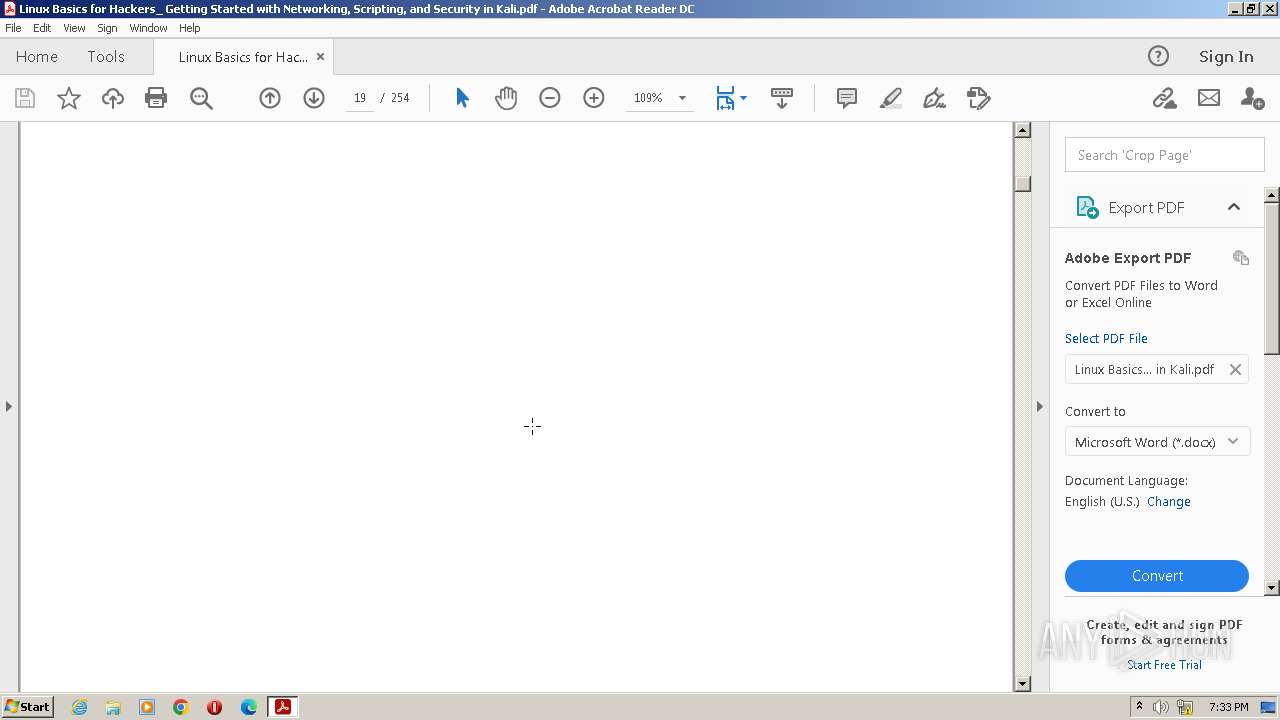Click the Search 'Crop Page' field
The height and width of the screenshot is (720, 1280).
tap(1164, 155)
